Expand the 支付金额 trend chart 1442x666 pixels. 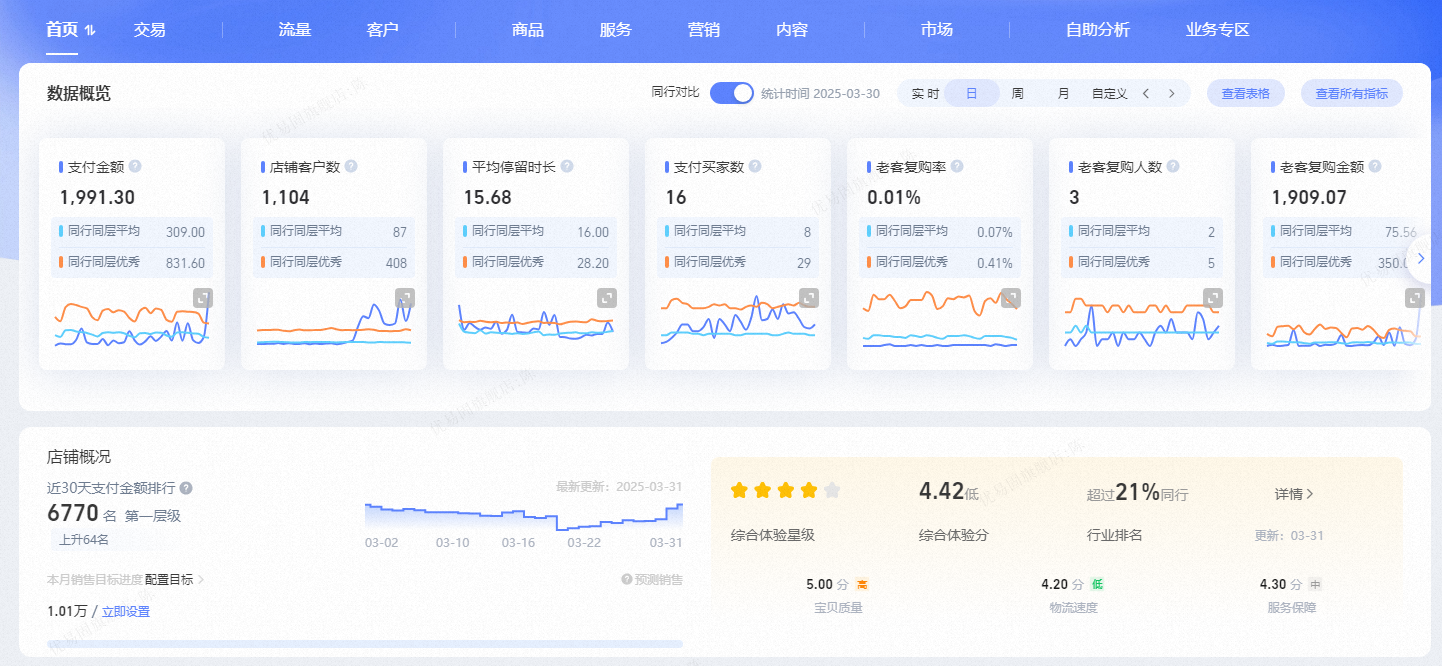point(203,298)
